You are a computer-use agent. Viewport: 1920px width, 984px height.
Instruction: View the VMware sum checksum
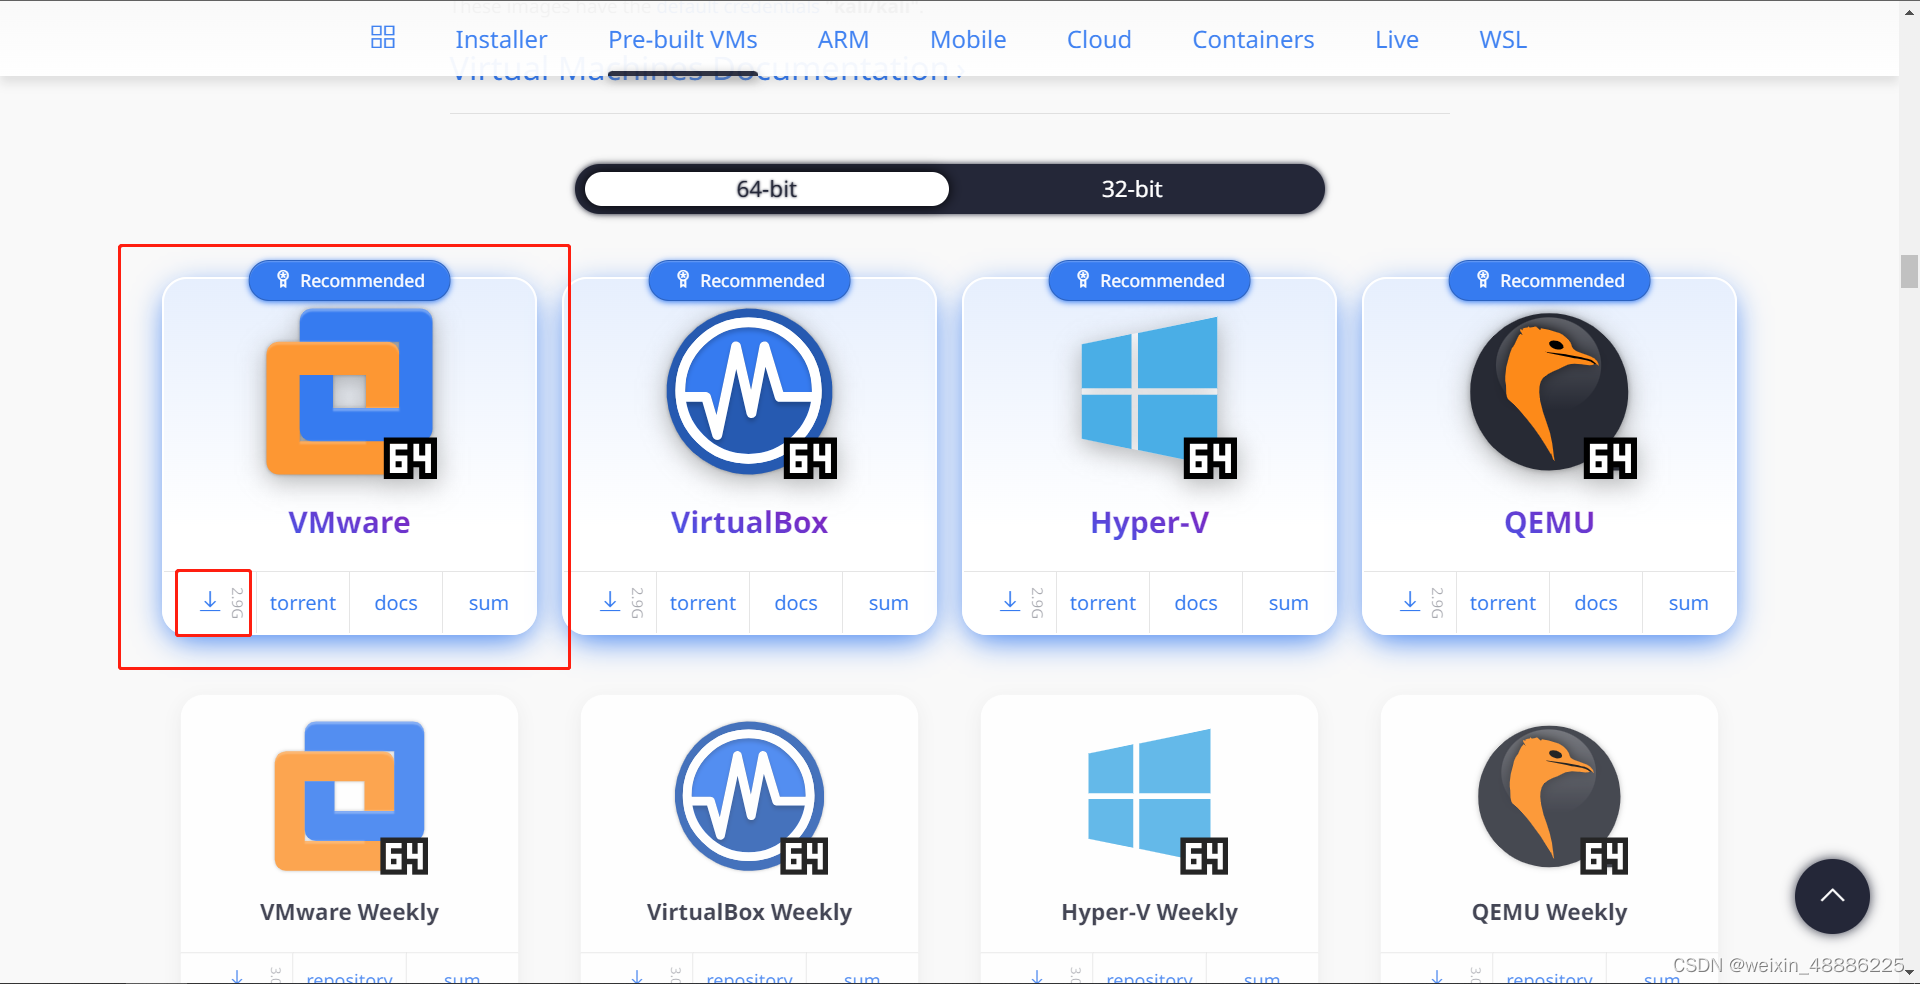[x=489, y=603]
